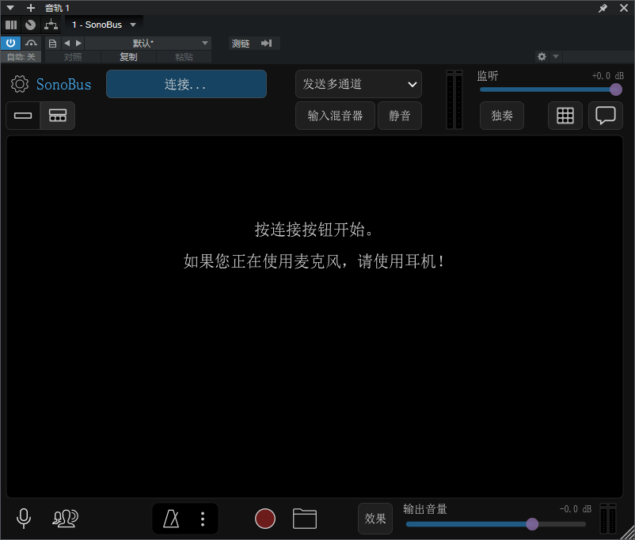
Task: Click the metronome icon
Action: pos(172,518)
